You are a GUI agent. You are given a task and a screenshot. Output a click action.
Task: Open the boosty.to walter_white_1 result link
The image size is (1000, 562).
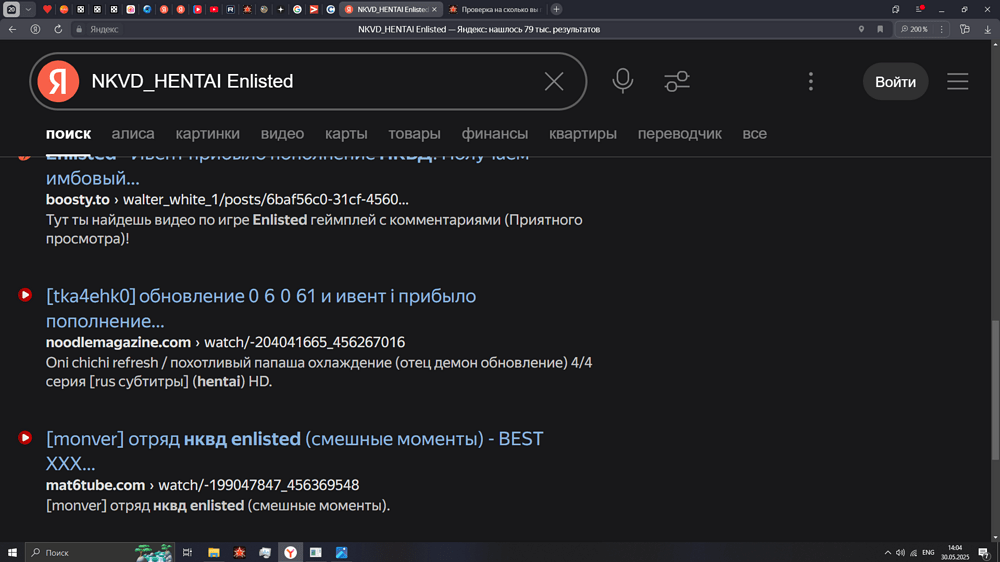(x=227, y=200)
